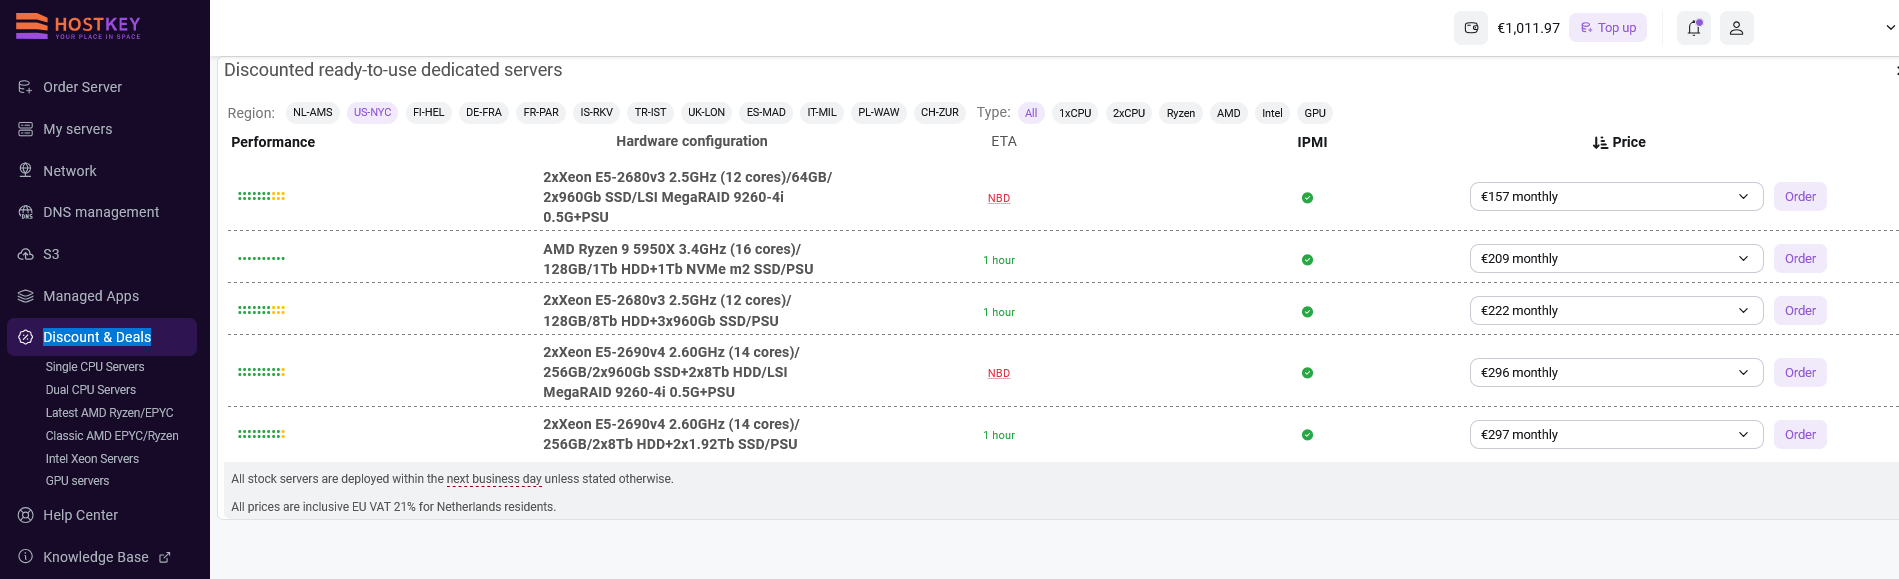
Task: Click the DNS management globe icon
Action: pos(26,212)
